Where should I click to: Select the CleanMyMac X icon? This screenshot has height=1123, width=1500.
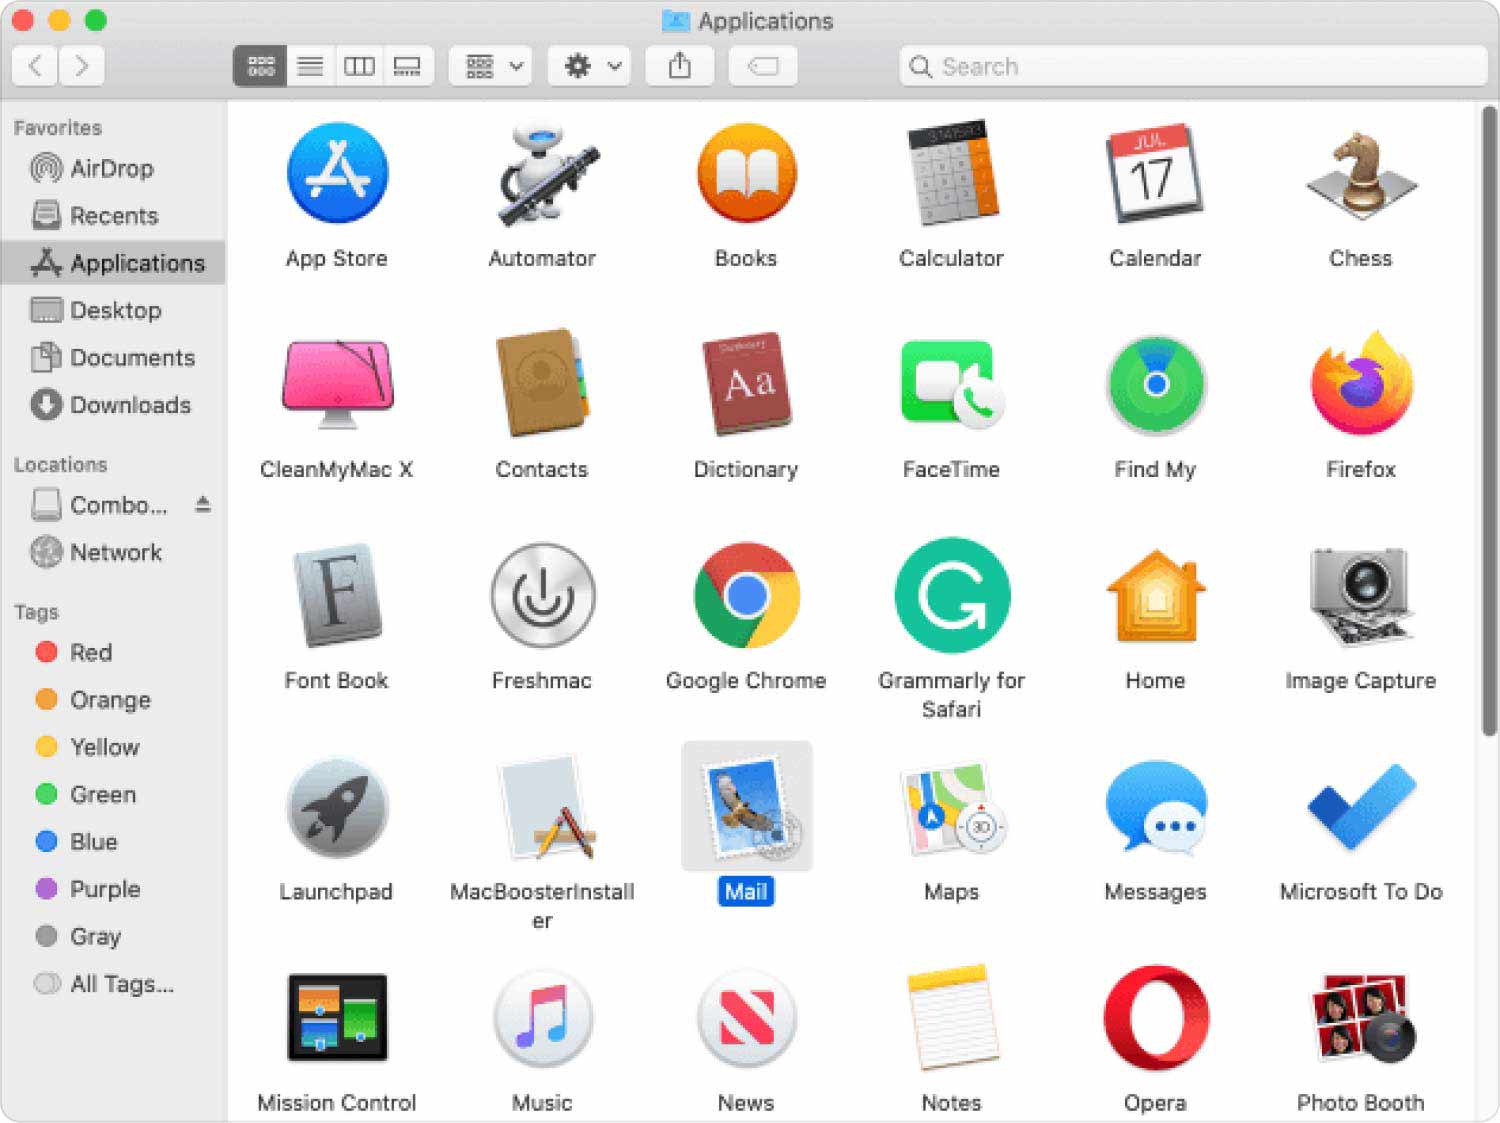337,384
